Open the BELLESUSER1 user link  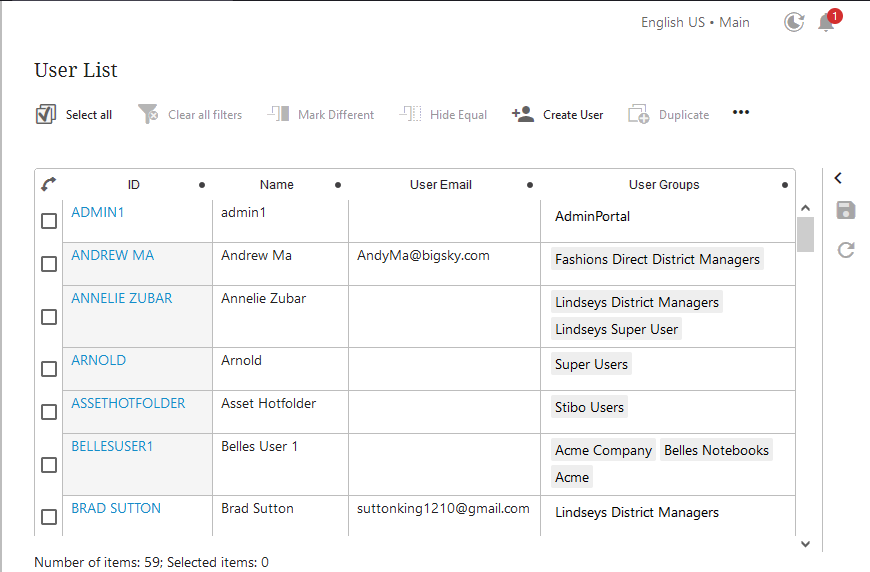(112, 446)
